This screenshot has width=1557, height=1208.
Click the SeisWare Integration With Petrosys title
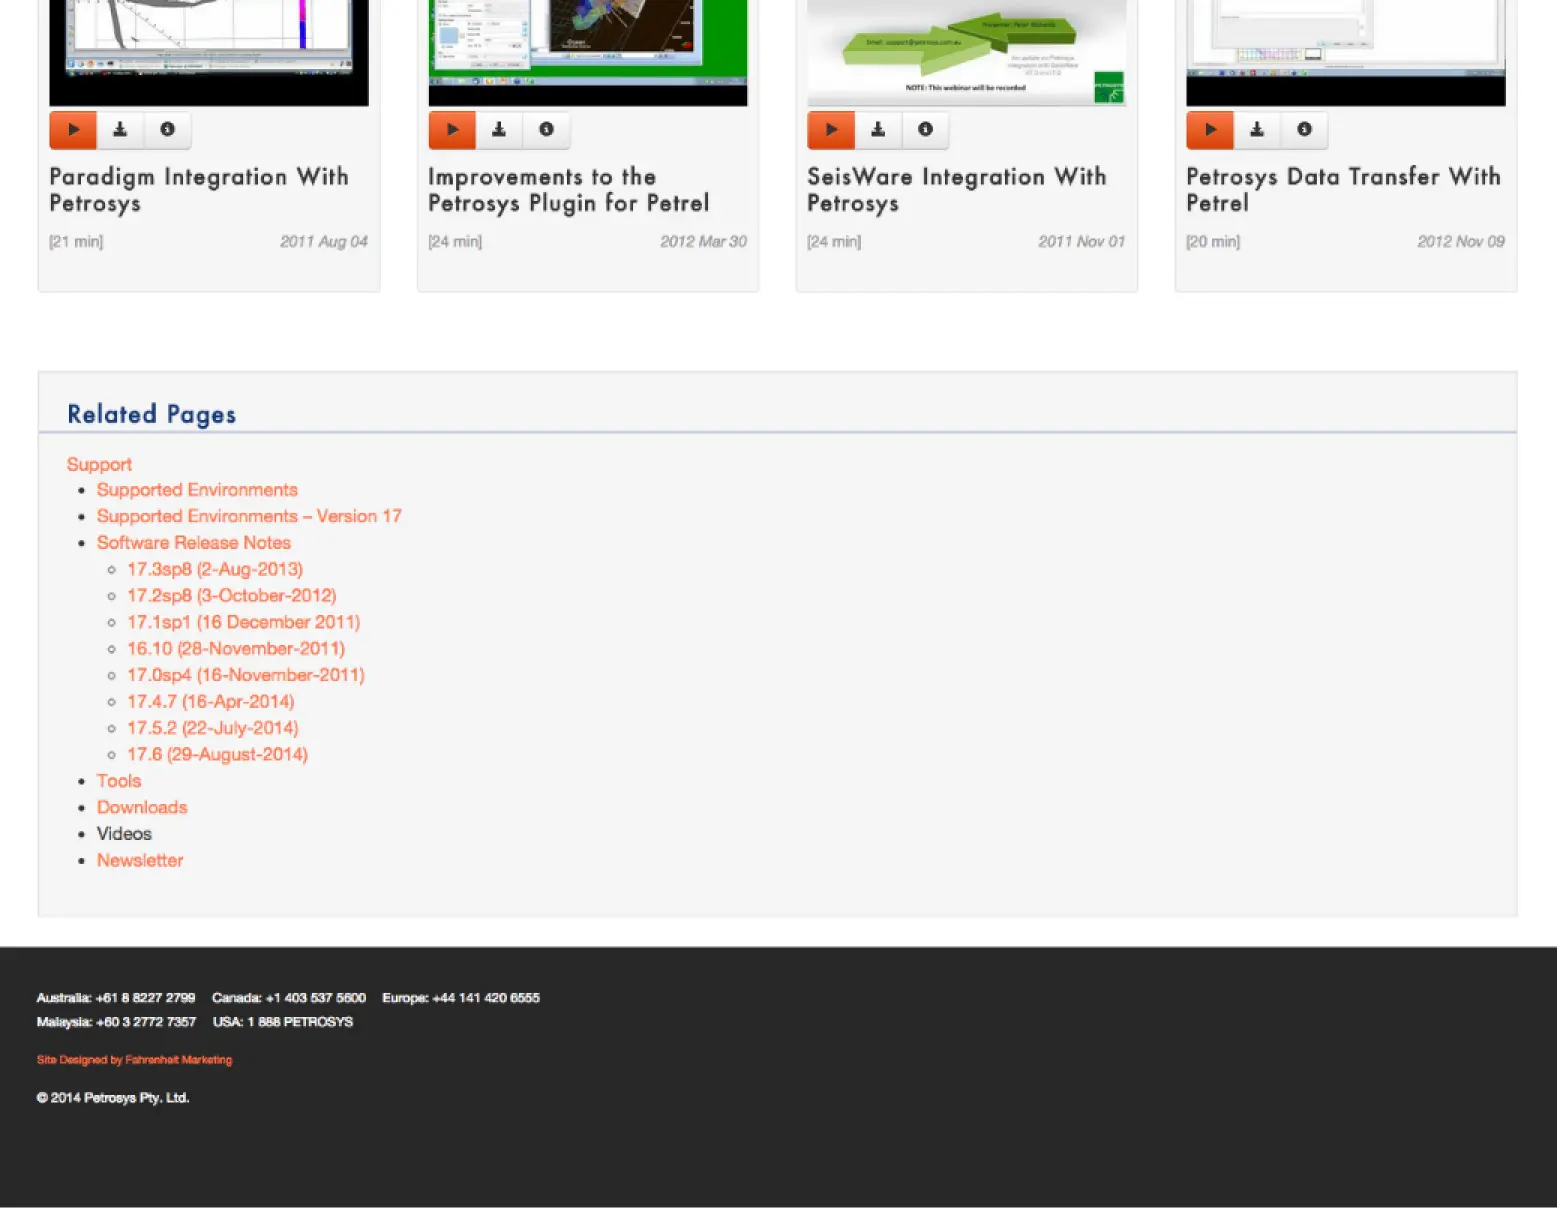tap(957, 190)
